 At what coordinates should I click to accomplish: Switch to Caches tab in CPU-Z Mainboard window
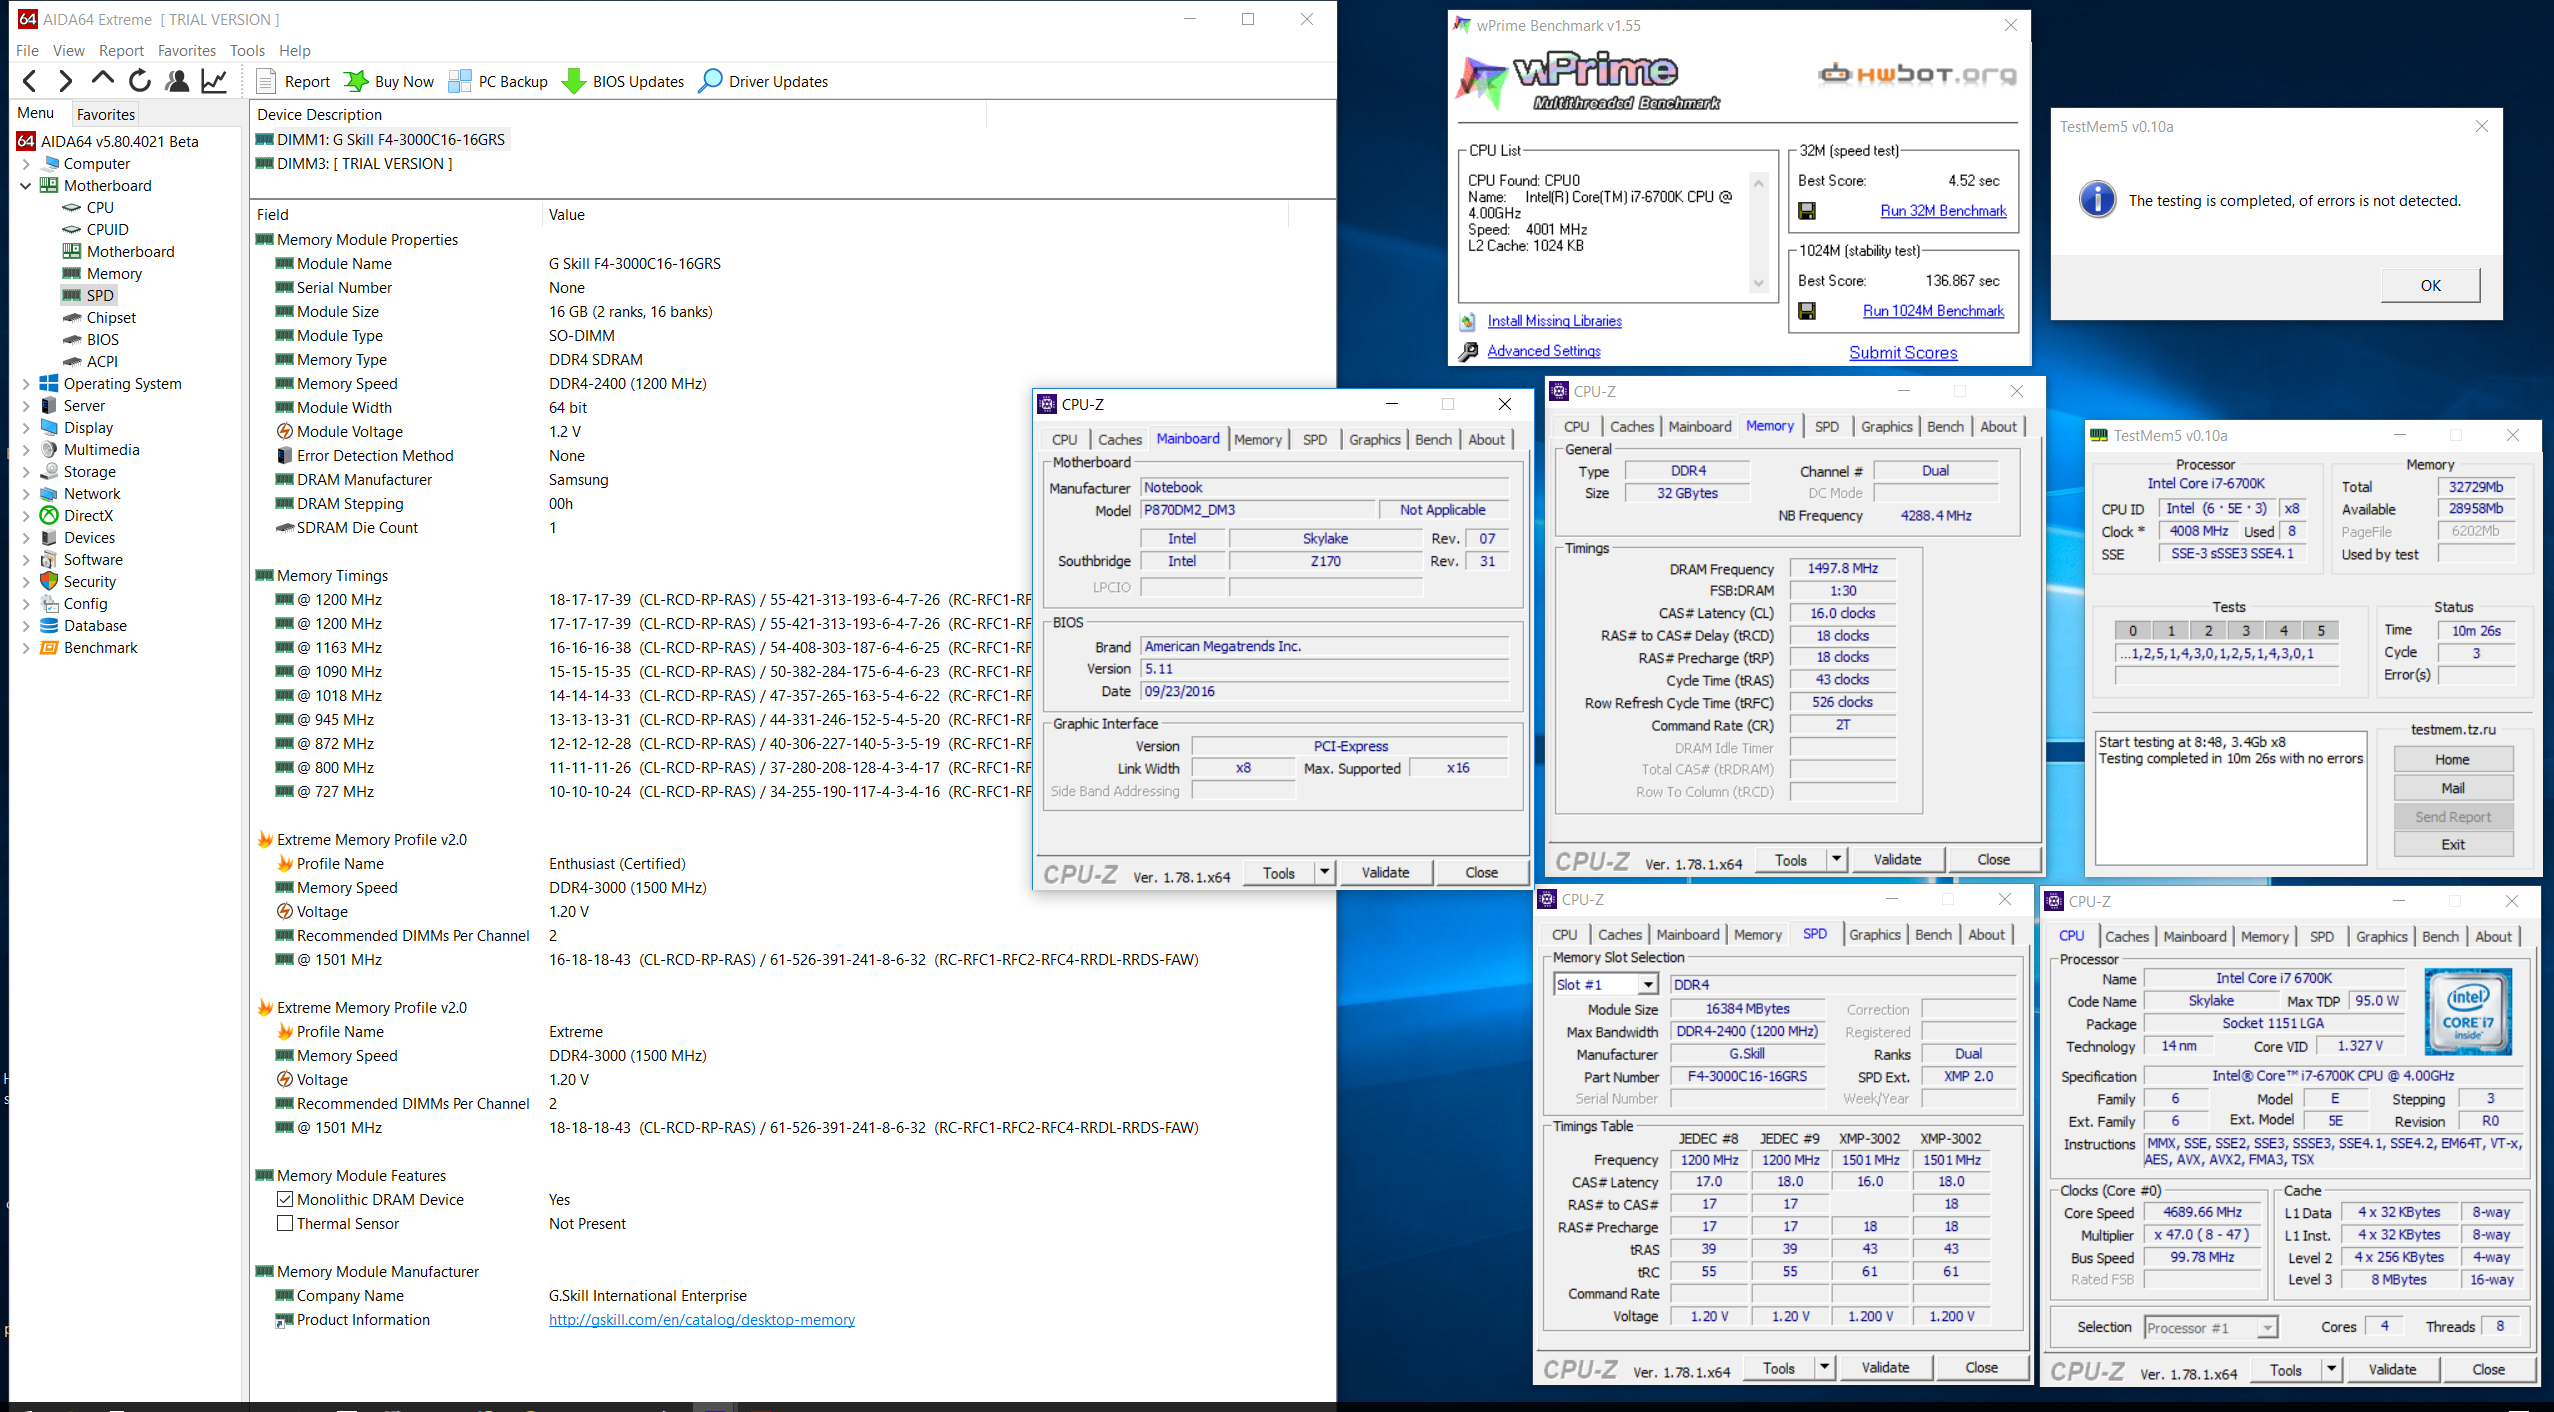pyautogui.click(x=1119, y=440)
